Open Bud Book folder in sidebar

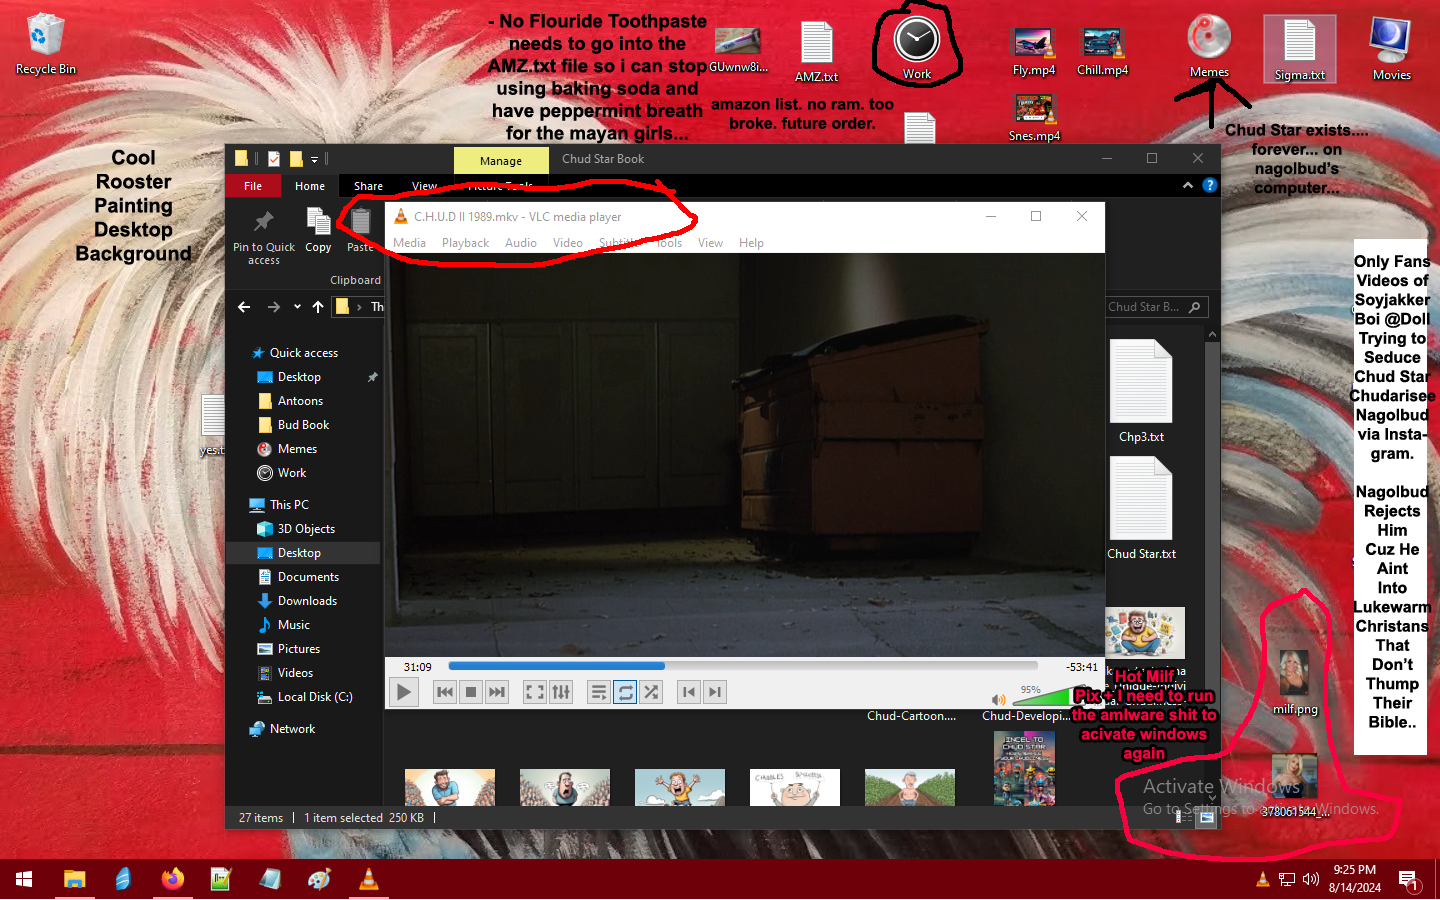[x=303, y=425]
